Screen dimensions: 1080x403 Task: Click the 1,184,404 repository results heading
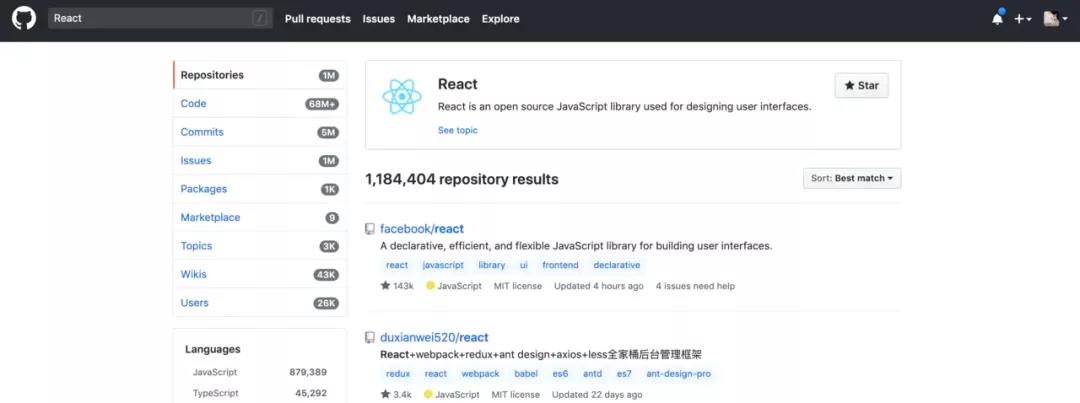461,180
